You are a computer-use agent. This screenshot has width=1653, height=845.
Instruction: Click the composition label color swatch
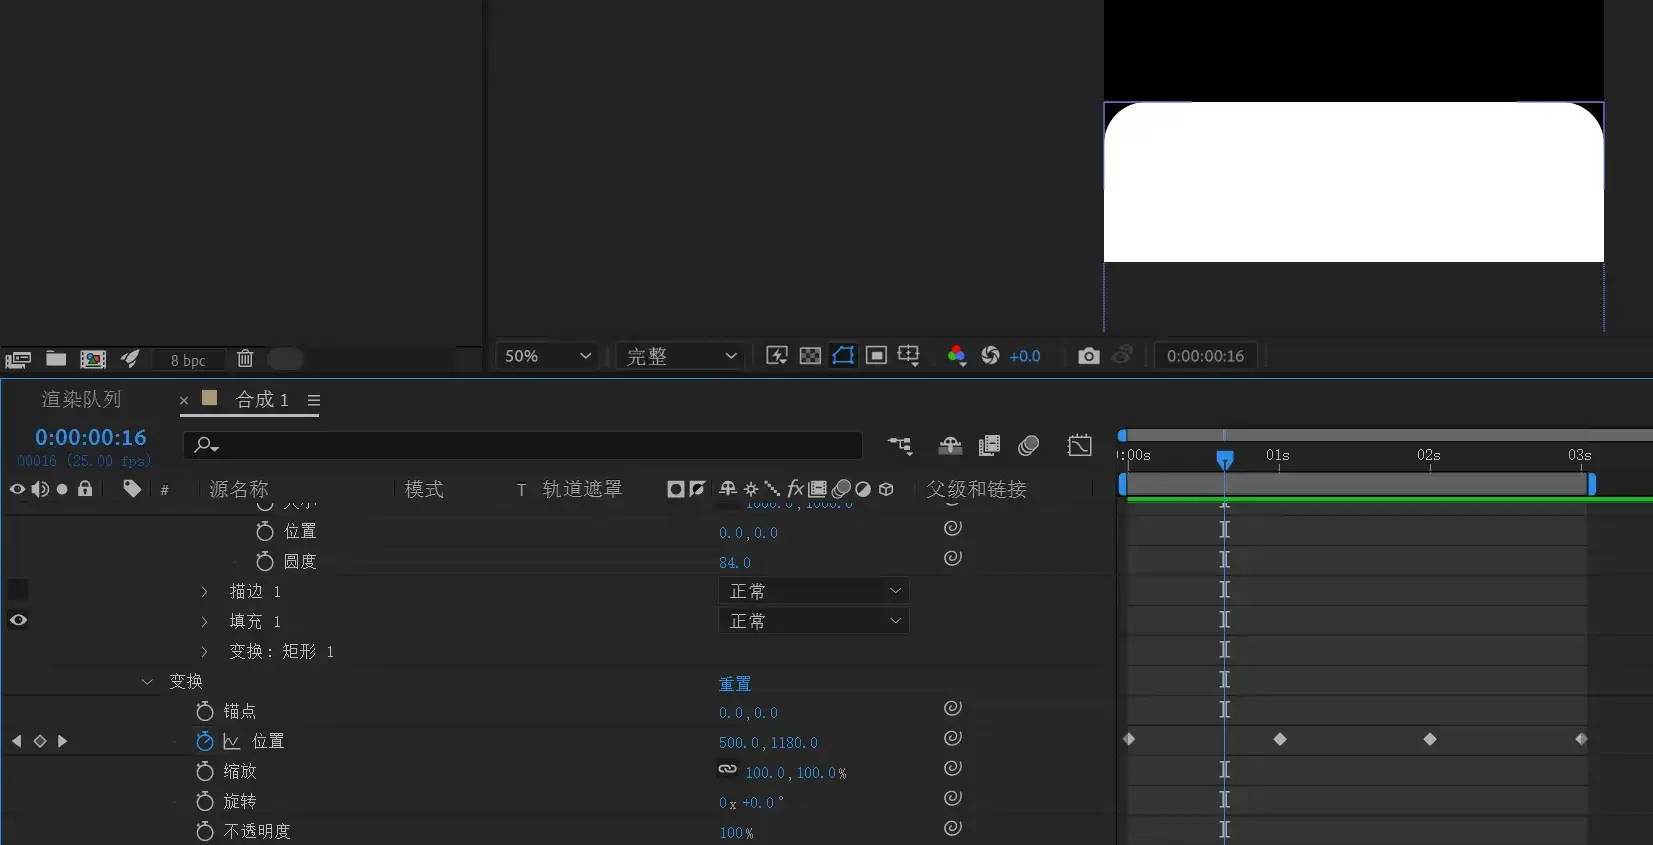pos(210,398)
